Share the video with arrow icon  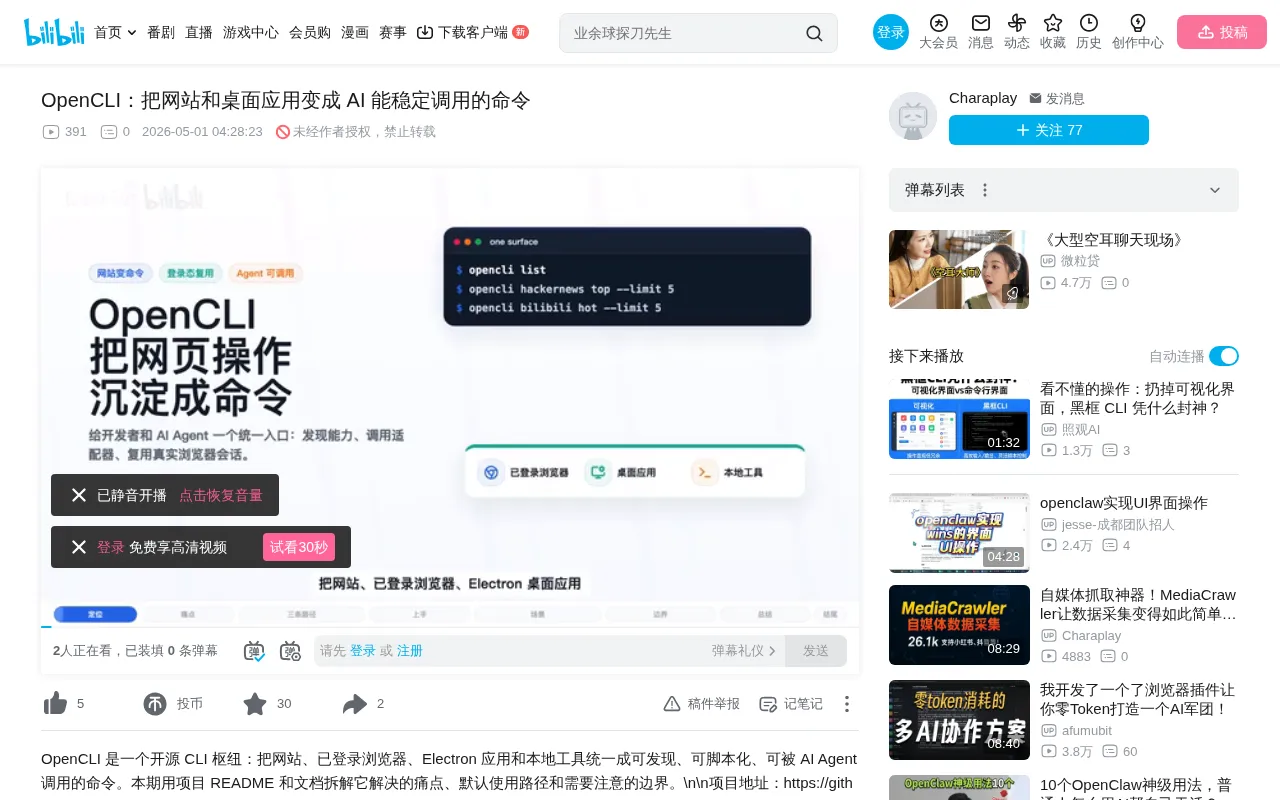click(x=355, y=704)
